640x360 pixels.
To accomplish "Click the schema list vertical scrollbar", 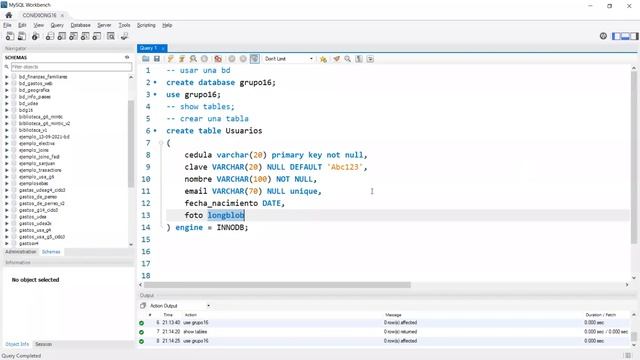I will click(131, 143).
